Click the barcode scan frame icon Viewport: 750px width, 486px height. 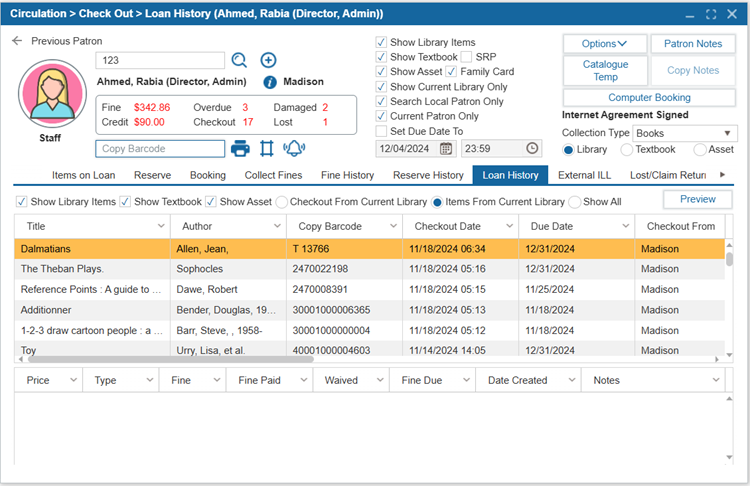coord(266,148)
